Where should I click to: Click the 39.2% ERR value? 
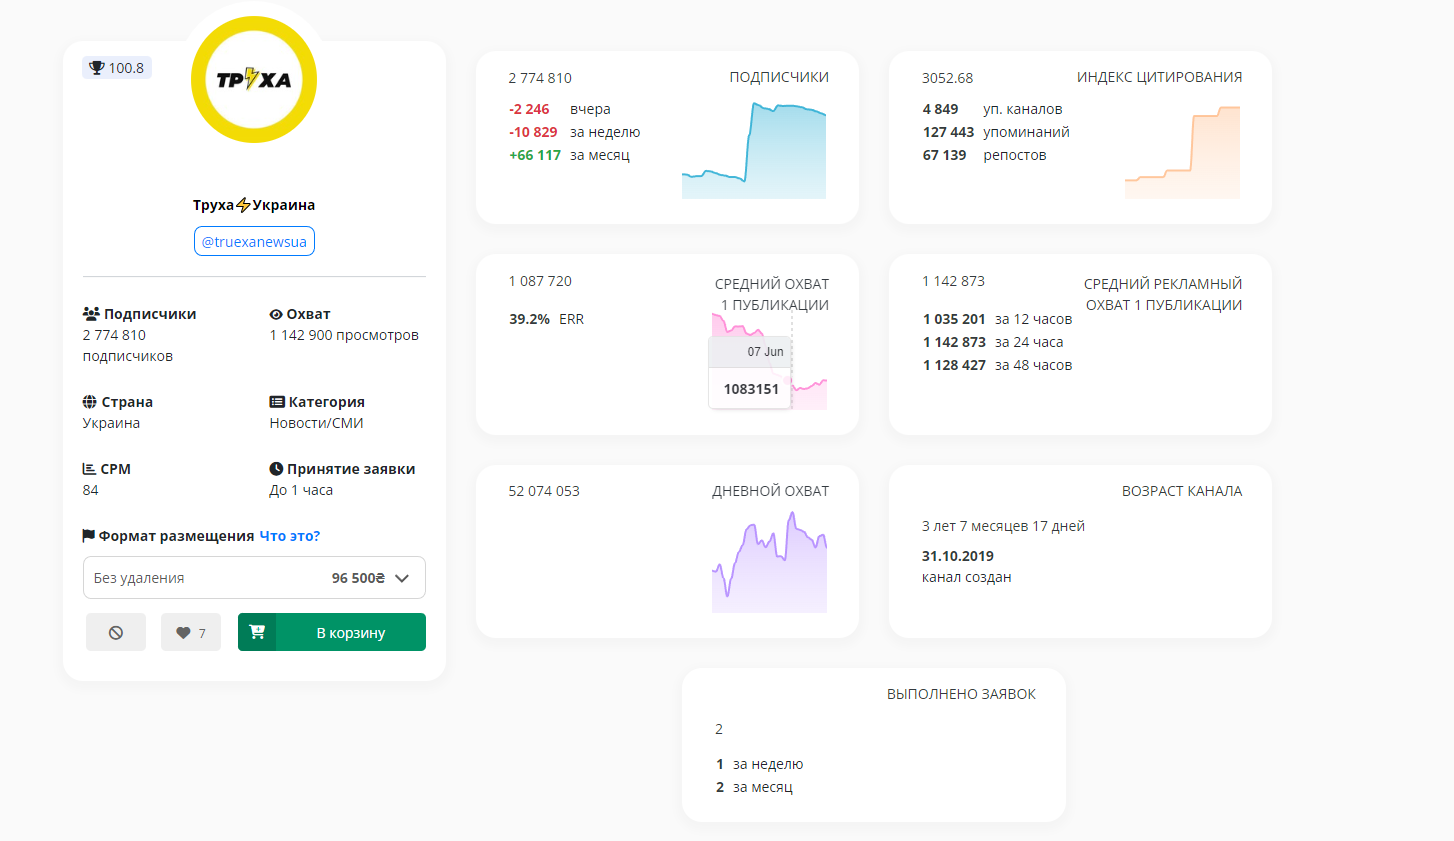coord(529,319)
